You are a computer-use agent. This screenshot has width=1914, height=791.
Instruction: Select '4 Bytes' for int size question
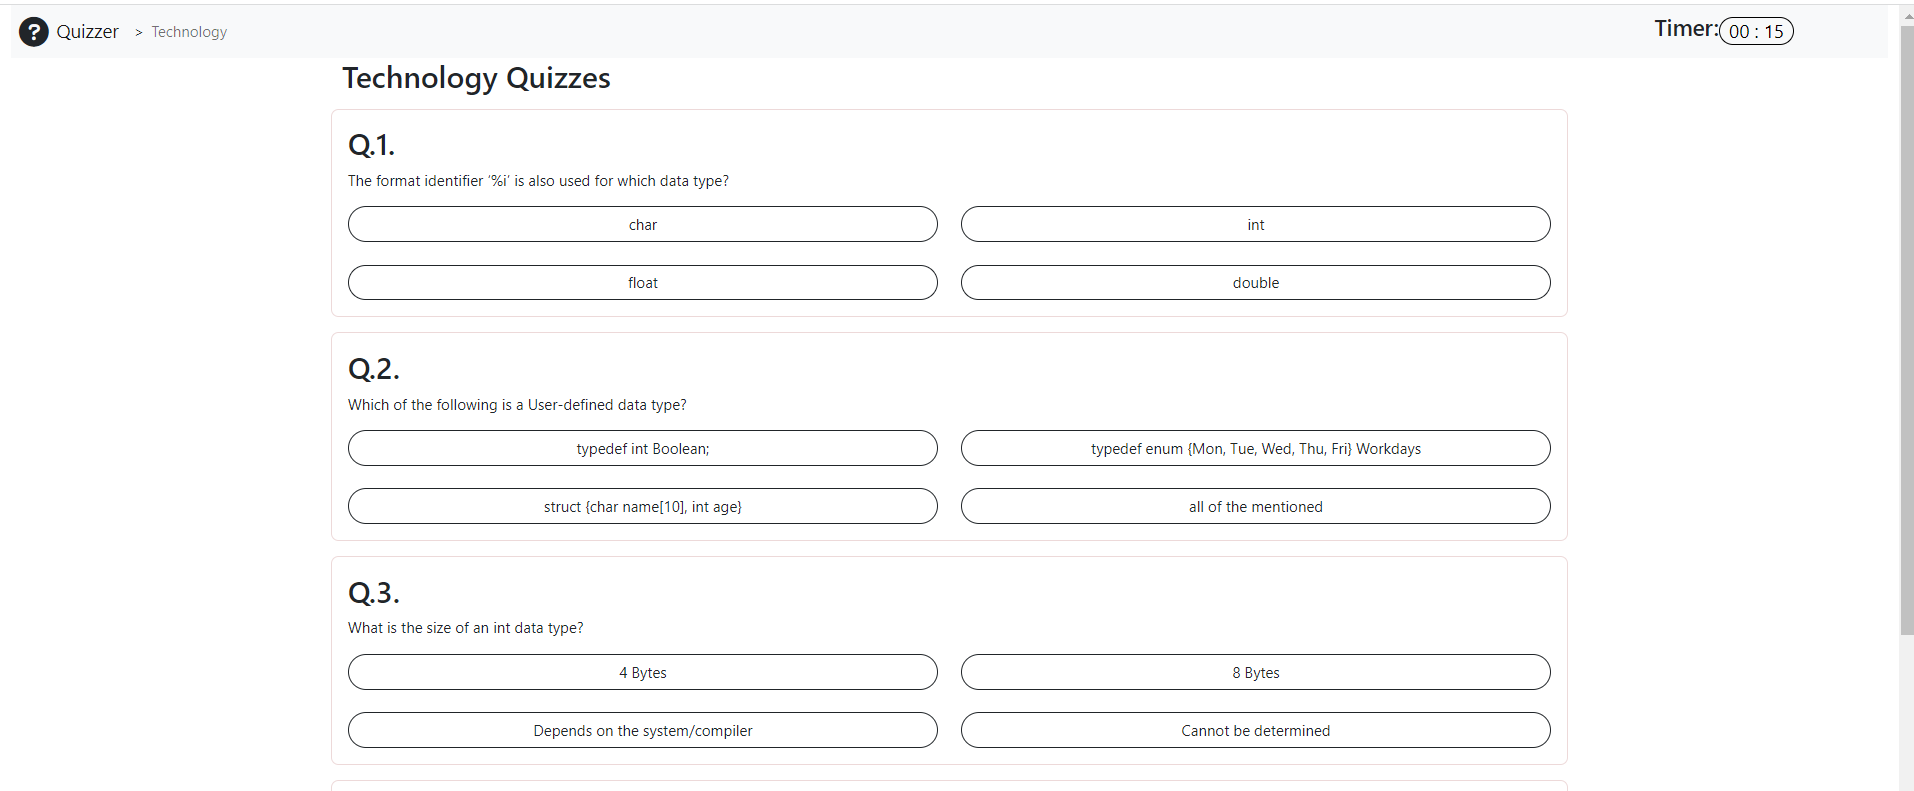pyautogui.click(x=642, y=672)
